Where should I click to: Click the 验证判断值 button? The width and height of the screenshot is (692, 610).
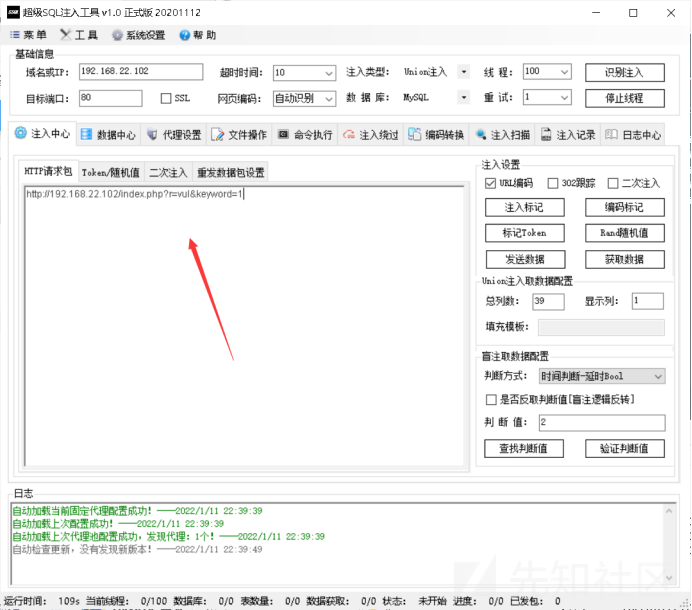coord(624,448)
